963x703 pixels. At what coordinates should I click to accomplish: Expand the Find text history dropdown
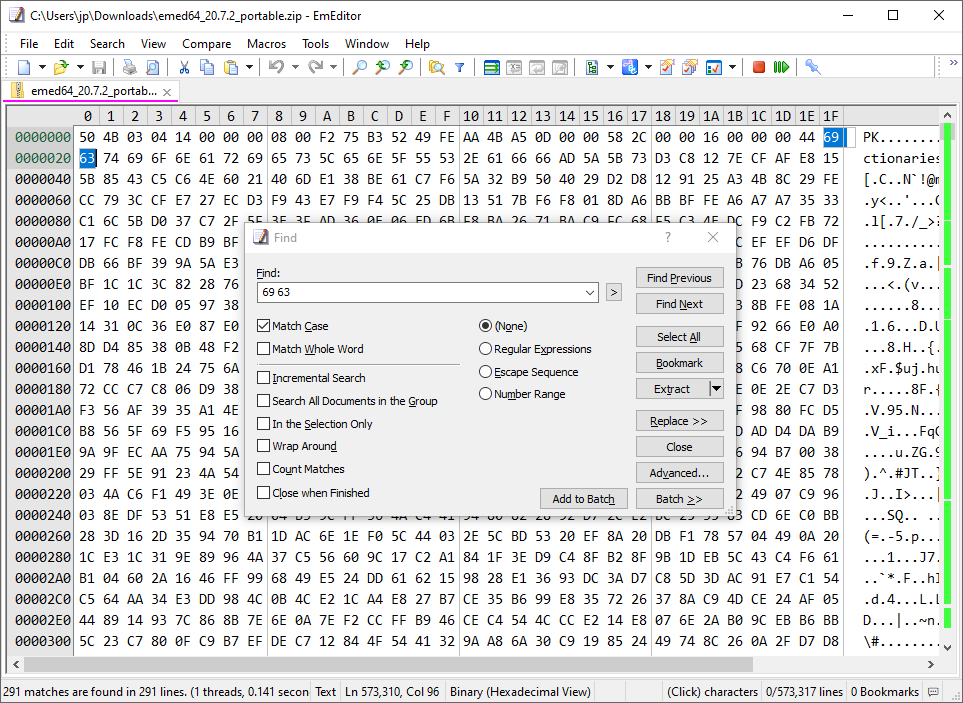point(590,292)
